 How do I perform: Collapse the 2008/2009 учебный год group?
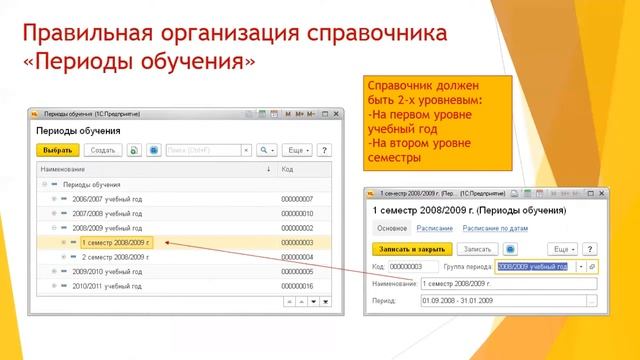tap(54, 228)
